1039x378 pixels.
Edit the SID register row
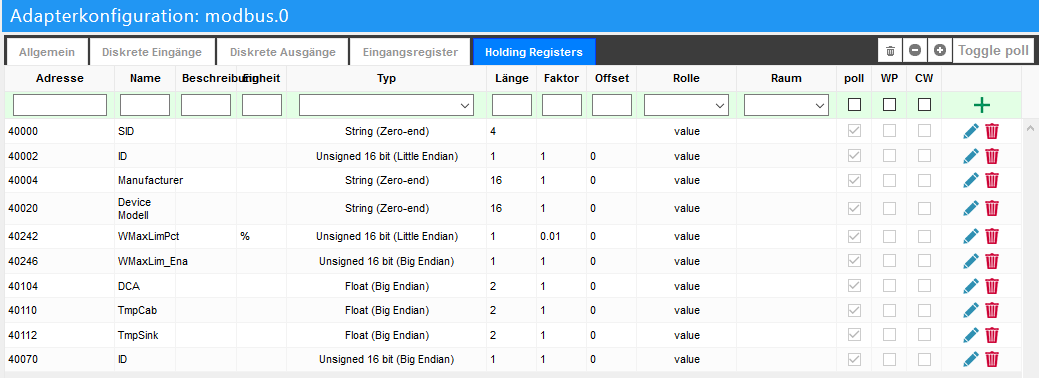(x=971, y=131)
